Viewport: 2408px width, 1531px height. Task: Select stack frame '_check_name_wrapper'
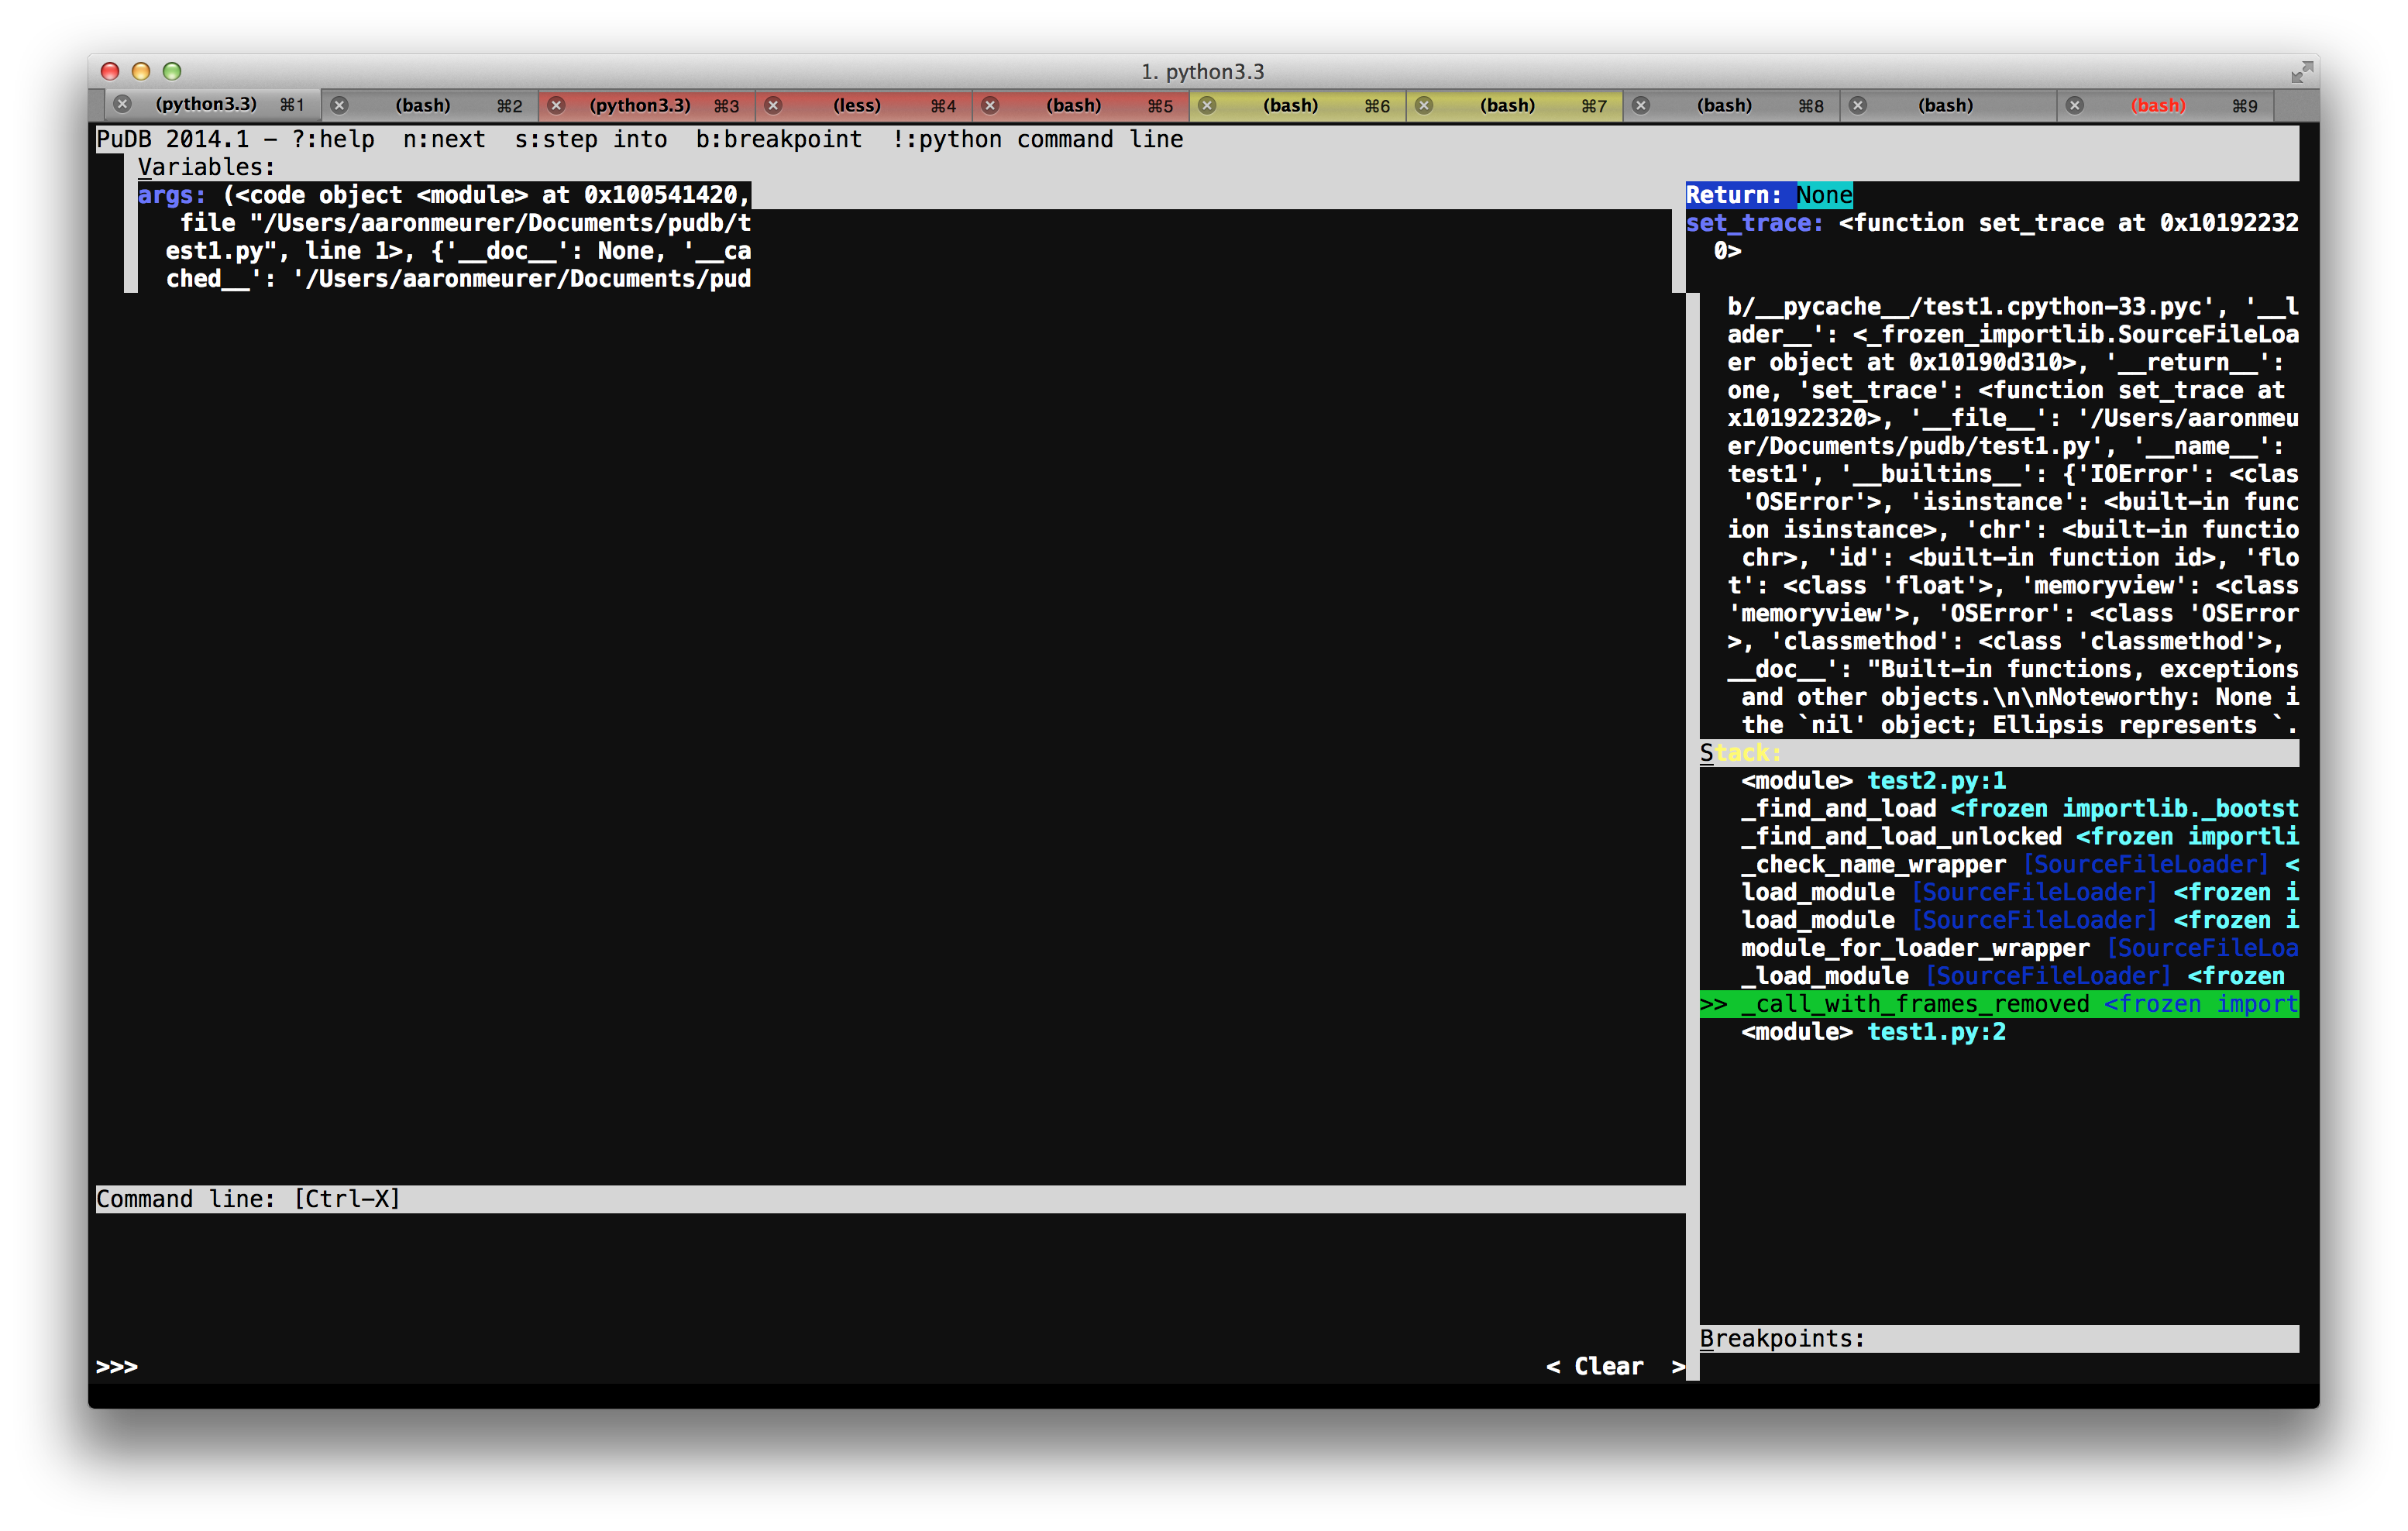coord(1999,865)
